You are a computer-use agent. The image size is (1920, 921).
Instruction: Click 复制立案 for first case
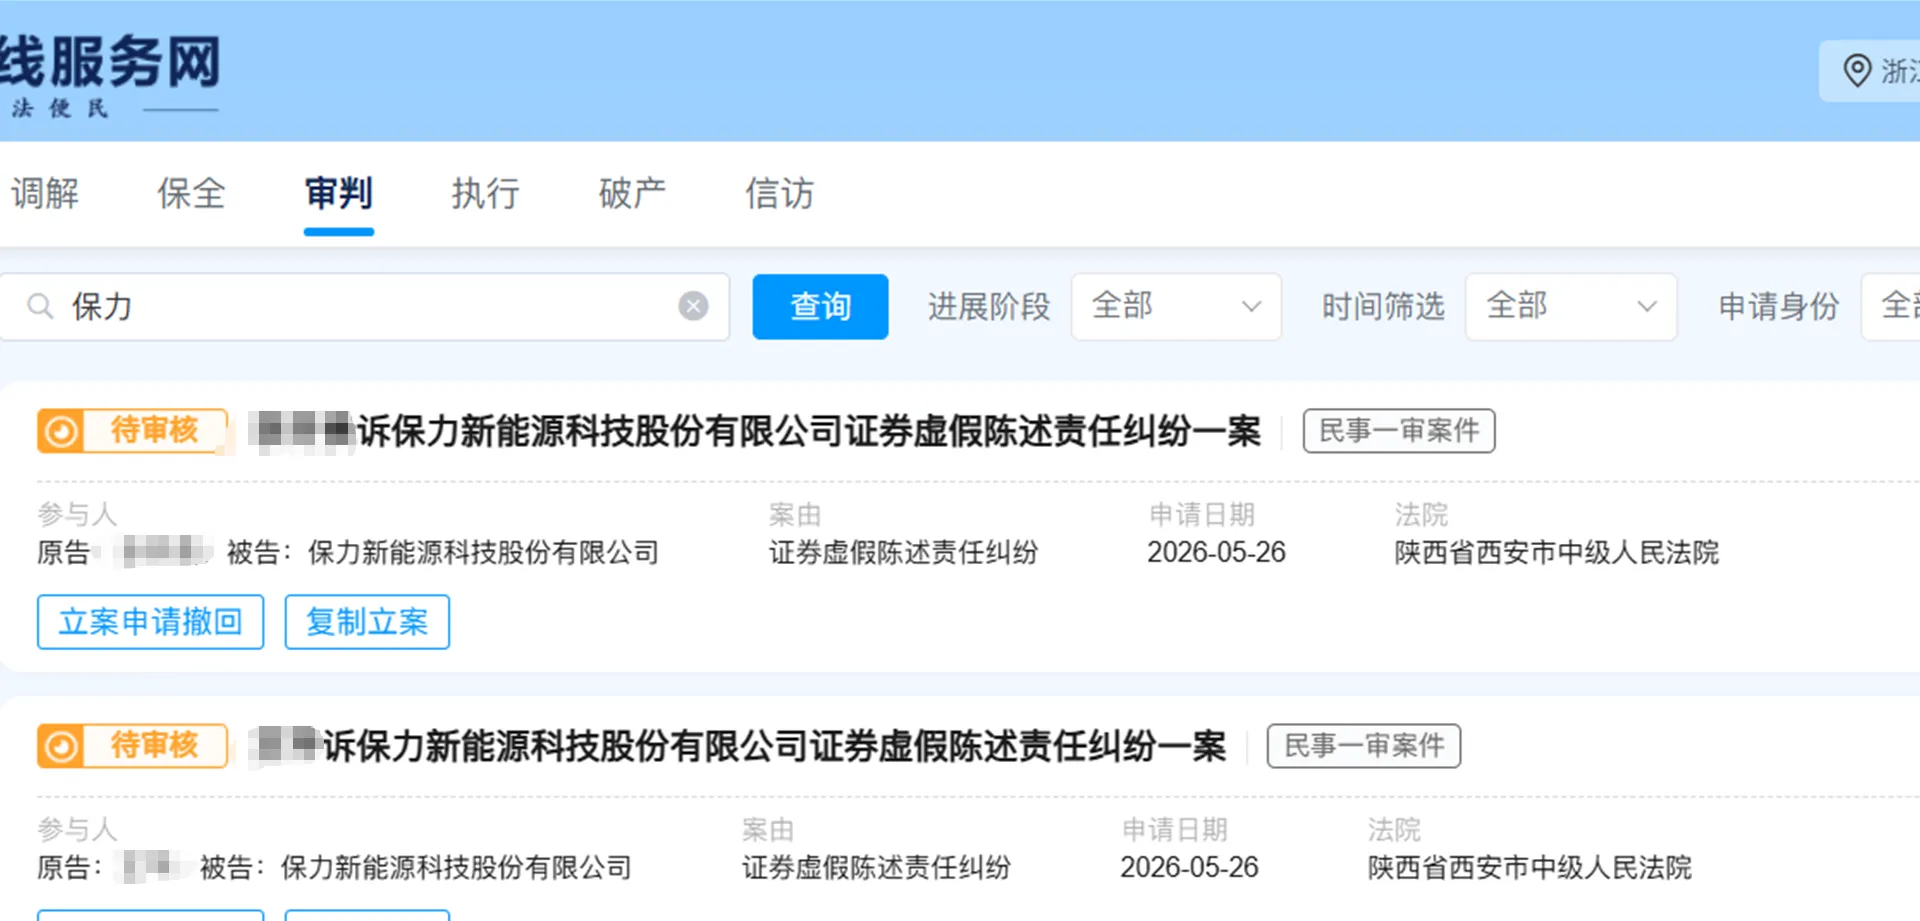point(367,622)
